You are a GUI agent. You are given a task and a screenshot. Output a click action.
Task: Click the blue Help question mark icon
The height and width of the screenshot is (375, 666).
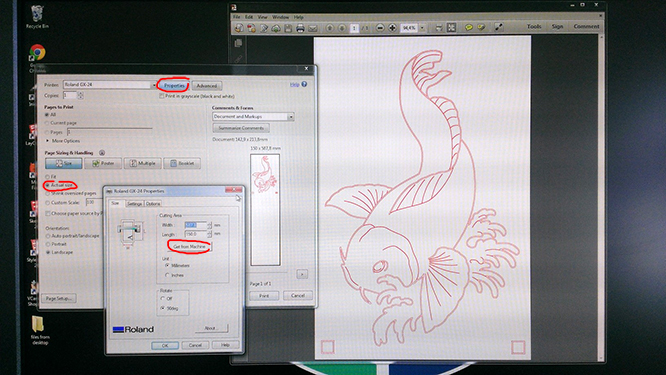point(304,84)
